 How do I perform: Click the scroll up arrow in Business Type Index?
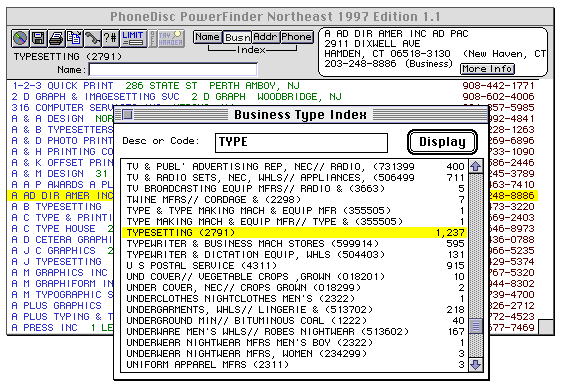coord(476,166)
